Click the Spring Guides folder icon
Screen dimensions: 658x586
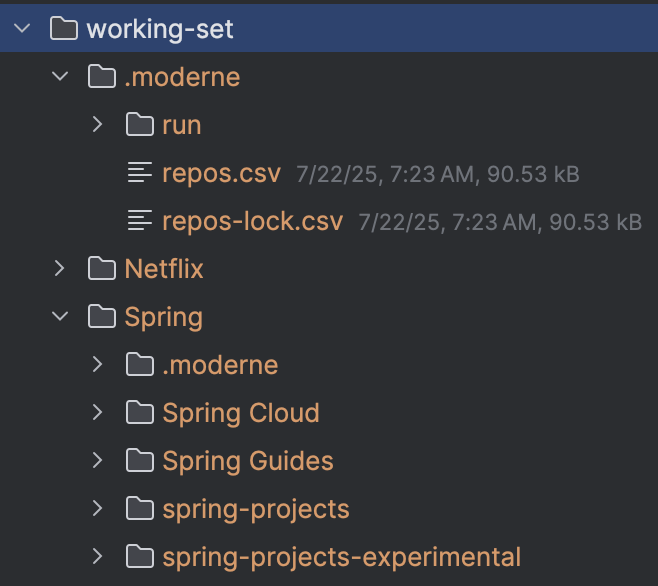(140, 460)
